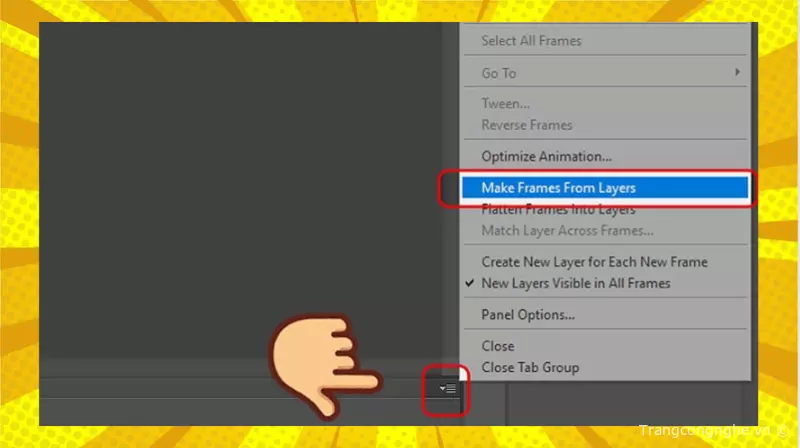
Task: Click Select All Frames in the menu
Action: (x=531, y=41)
